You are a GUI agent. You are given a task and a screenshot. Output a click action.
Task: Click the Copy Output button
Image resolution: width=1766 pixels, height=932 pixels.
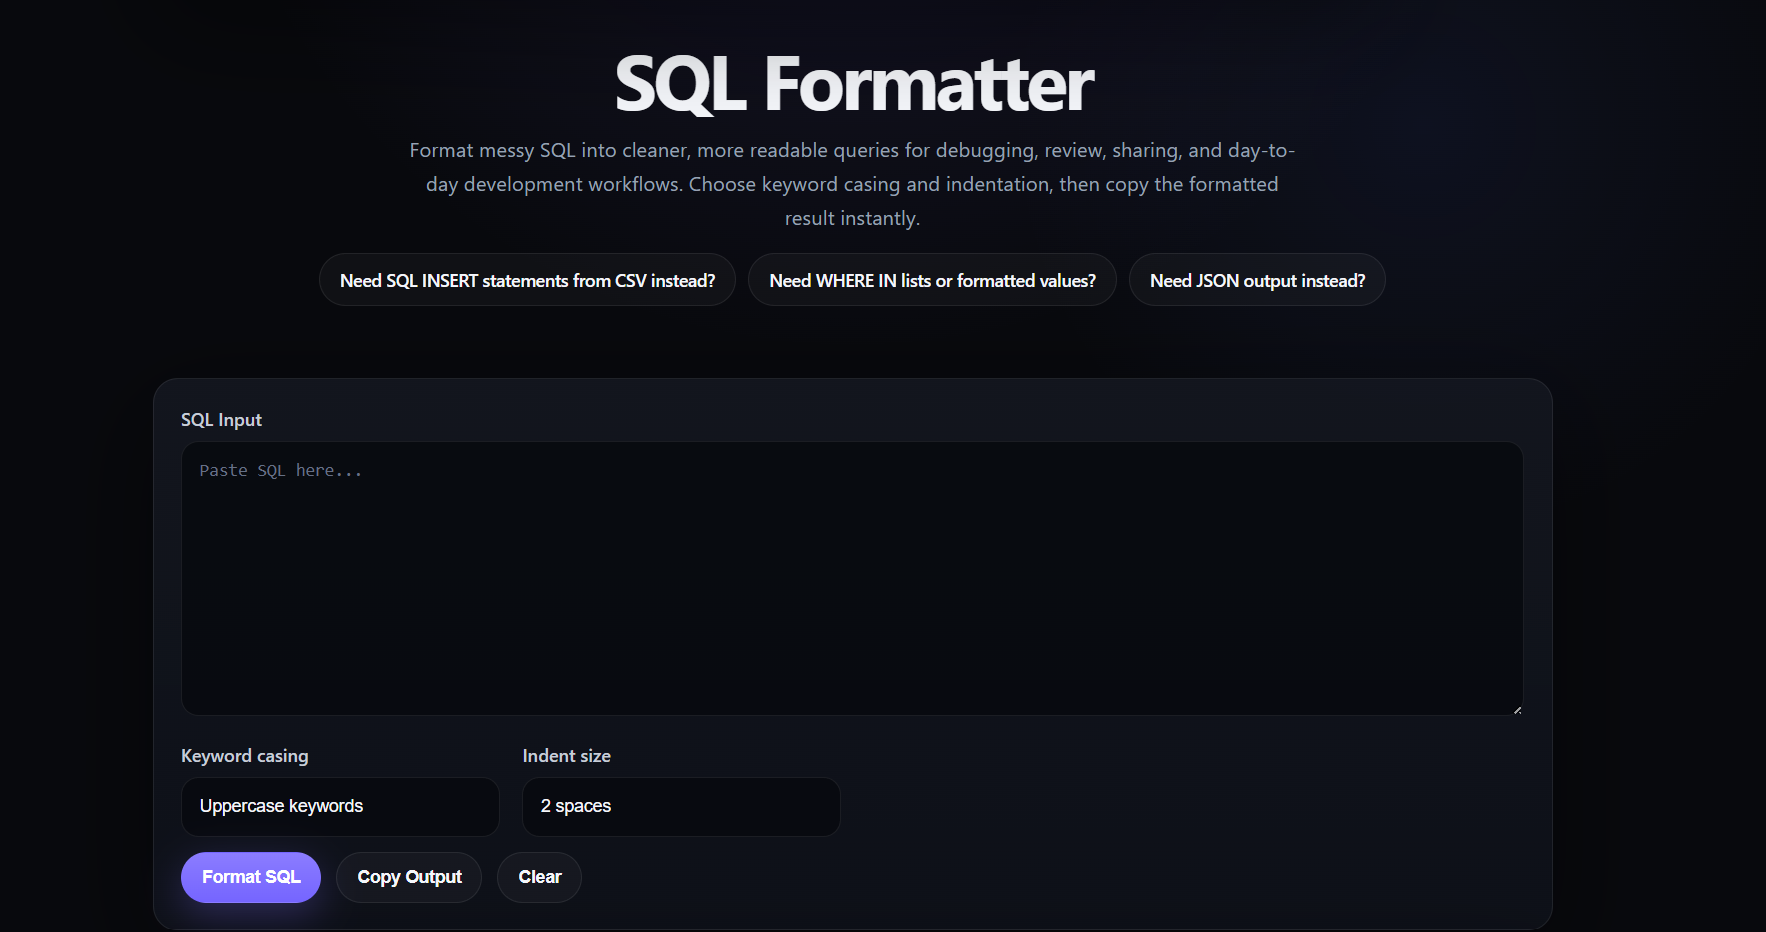[409, 878]
